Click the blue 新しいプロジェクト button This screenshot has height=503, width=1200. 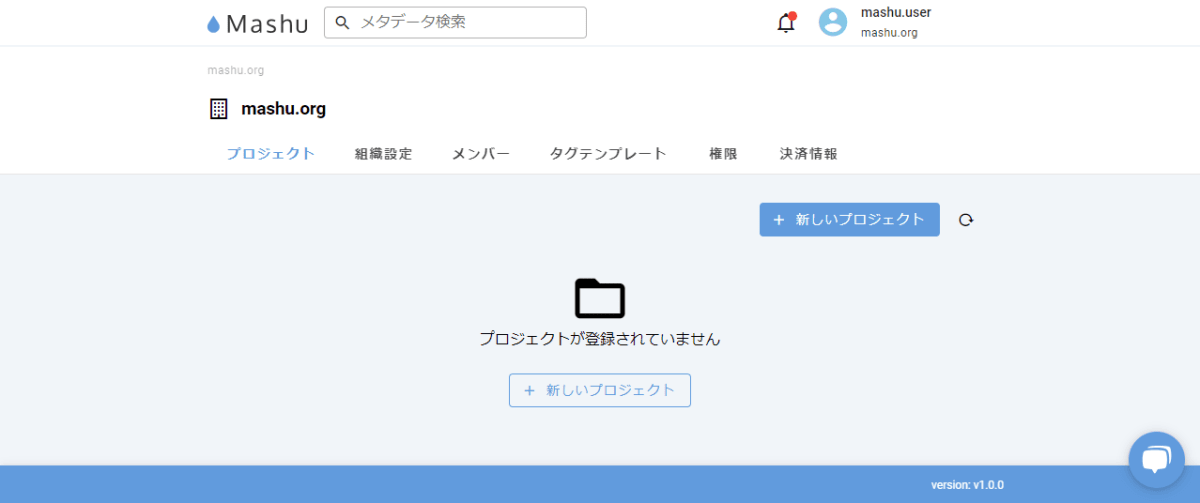point(850,220)
